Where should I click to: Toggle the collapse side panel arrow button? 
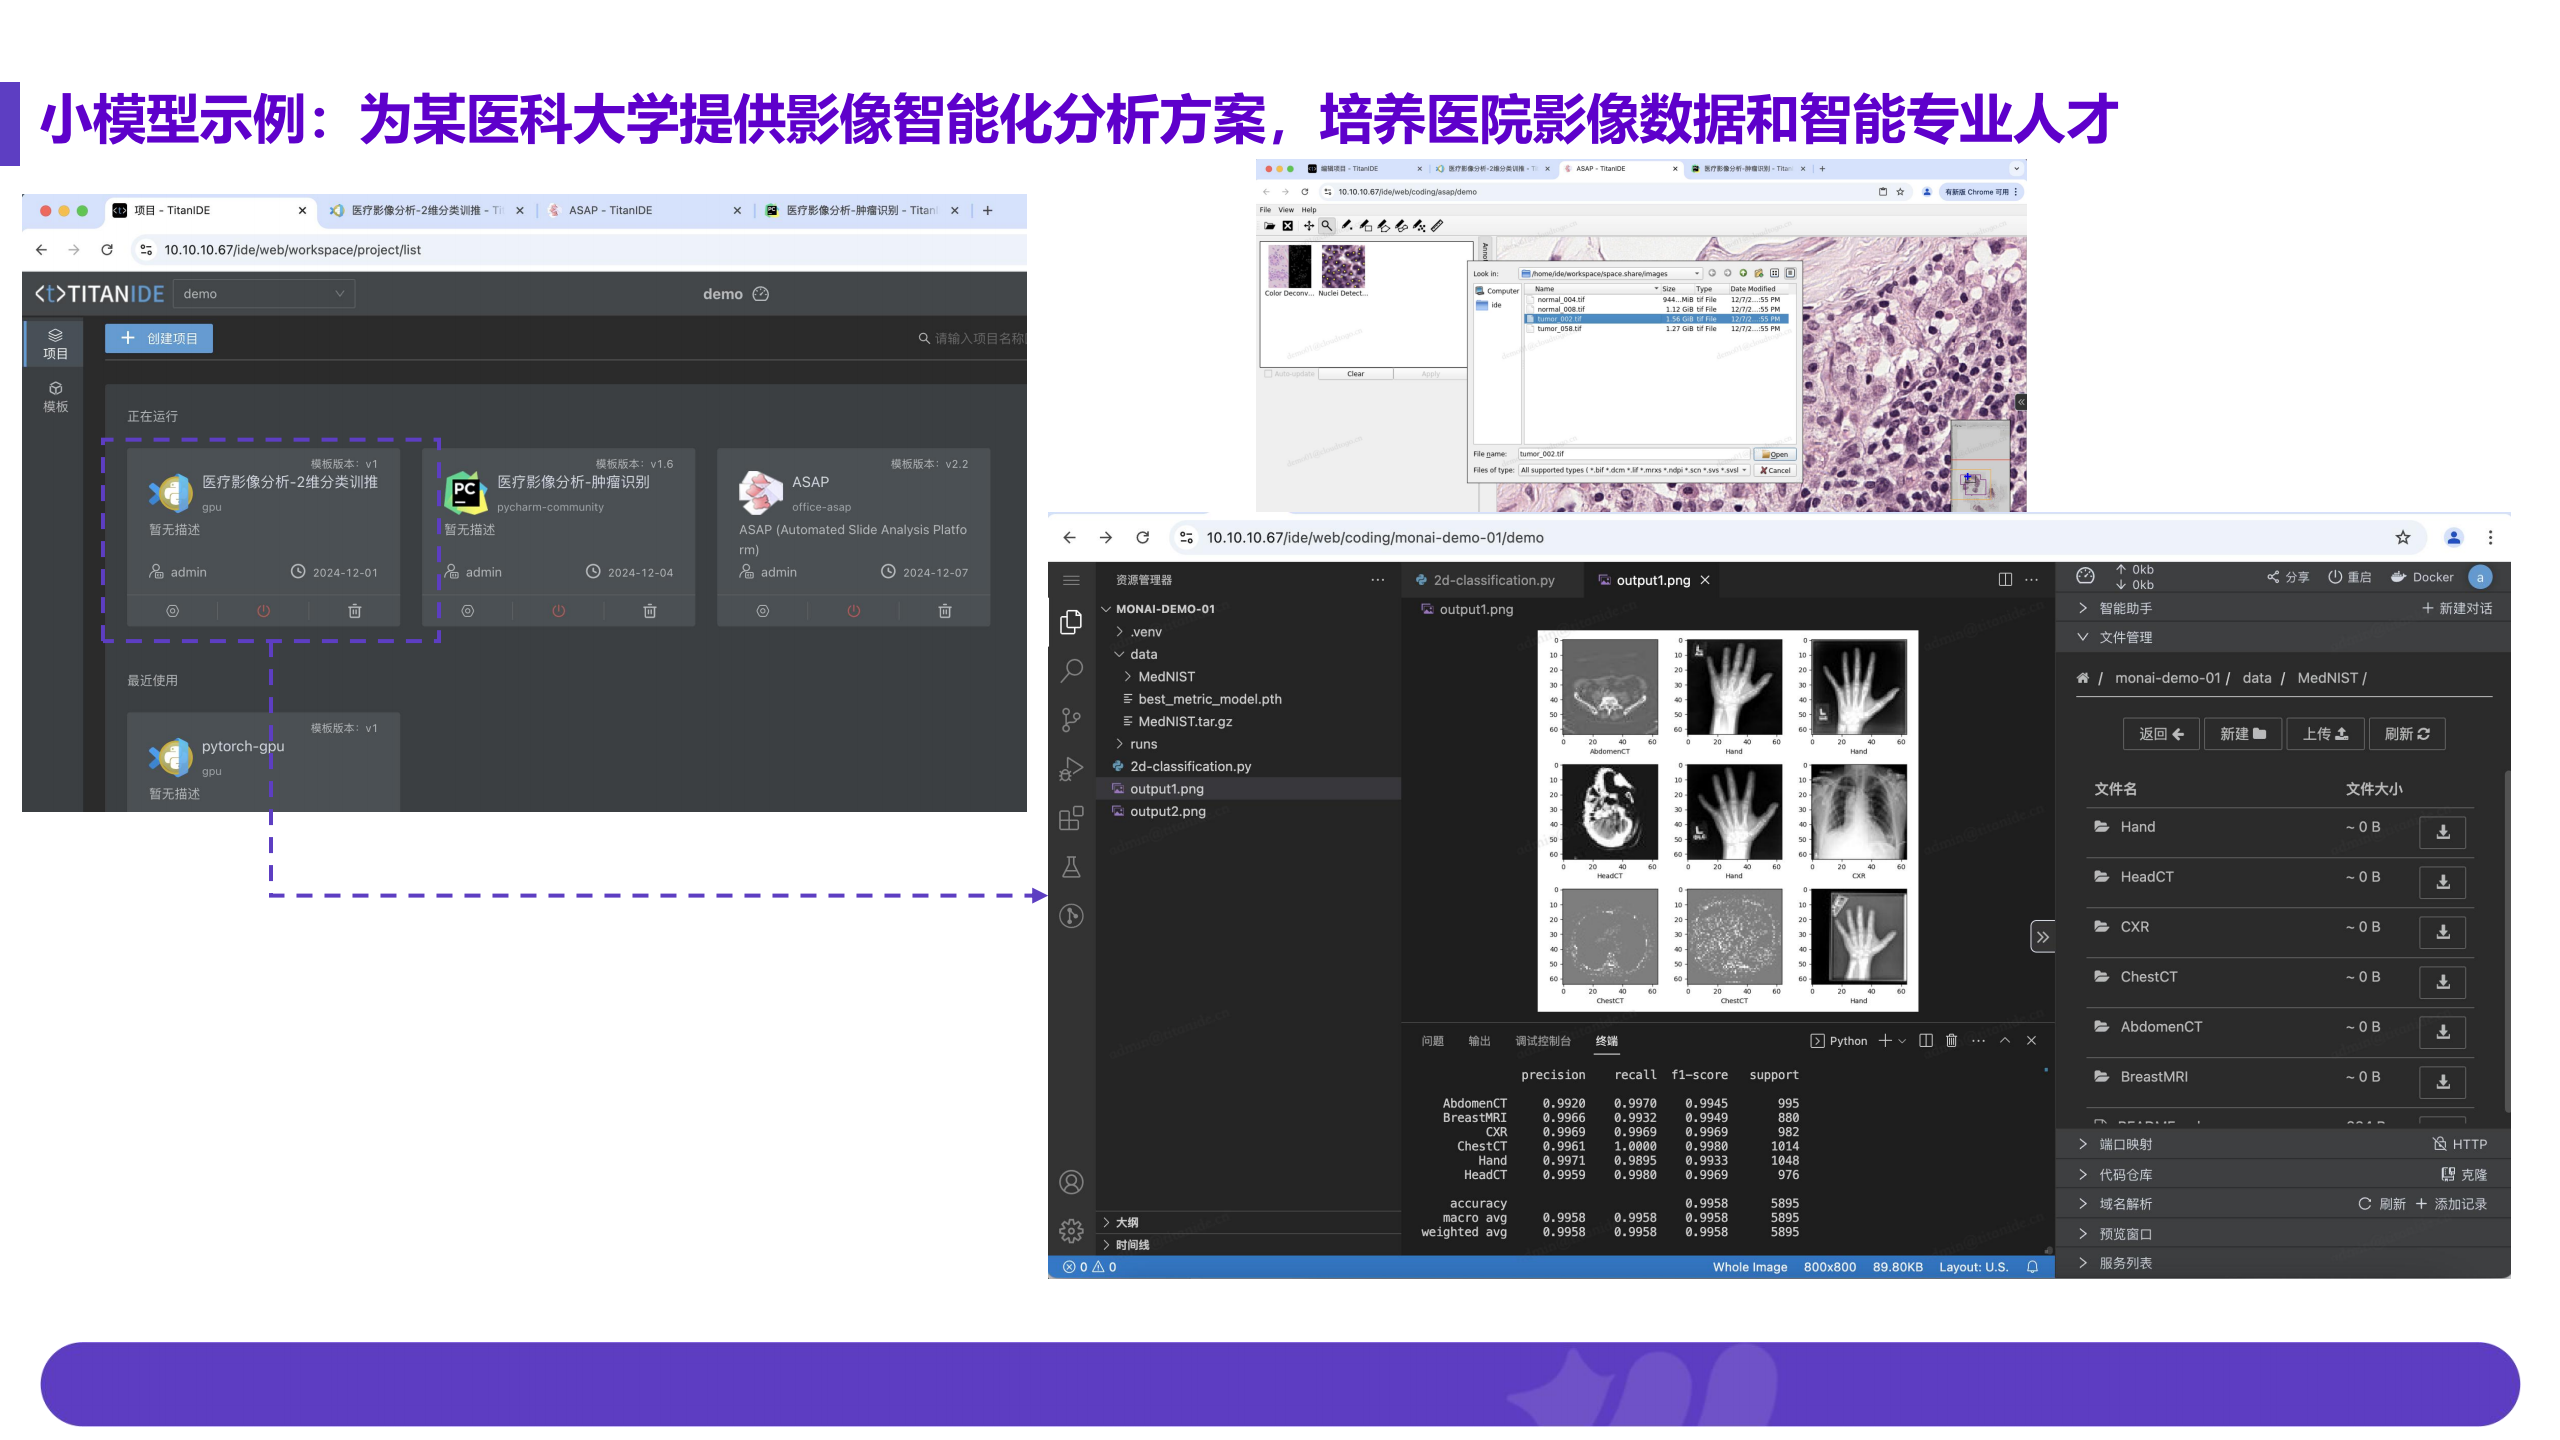(2042, 937)
